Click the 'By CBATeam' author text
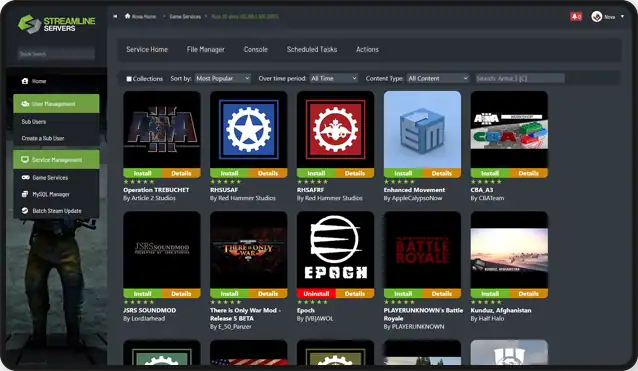The width and height of the screenshot is (638, 371). 487,198
